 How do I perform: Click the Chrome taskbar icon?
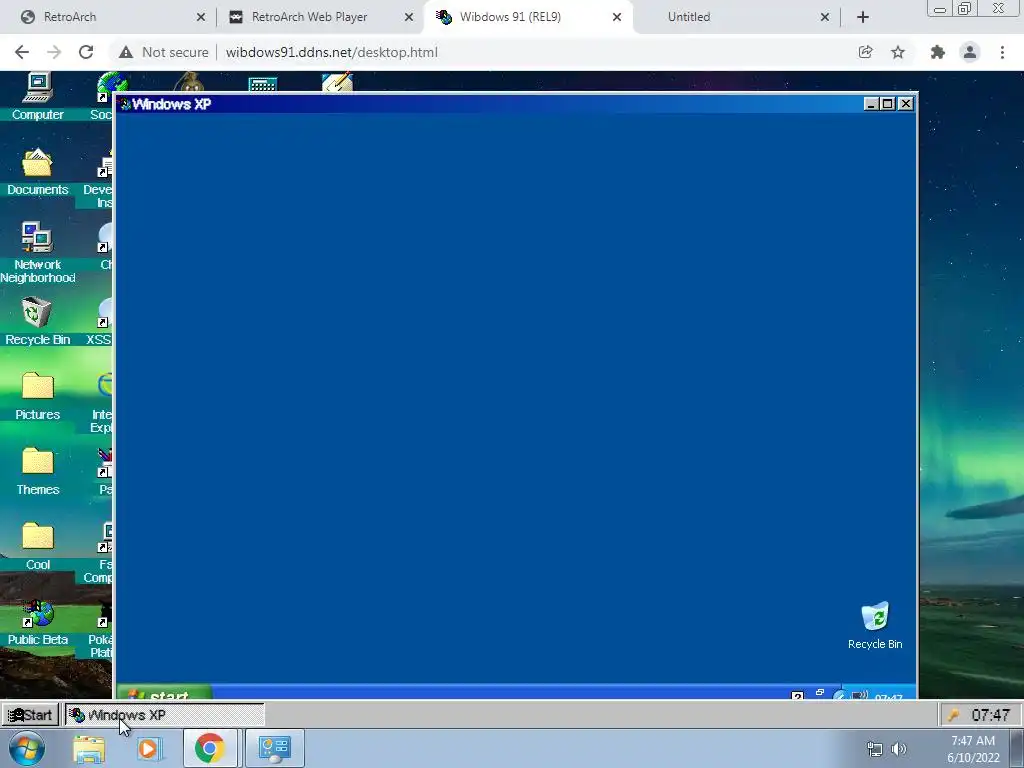(x=210, y=748)
